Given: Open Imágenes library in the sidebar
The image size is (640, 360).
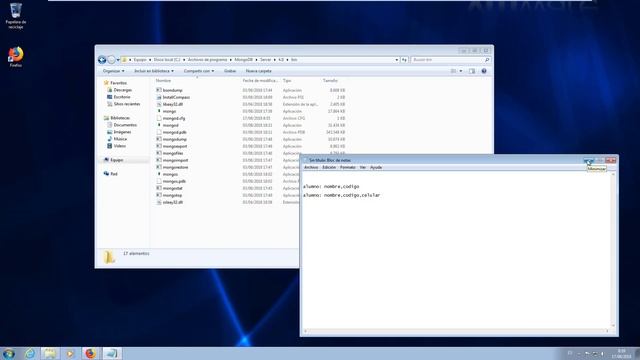Looking at the screenshot, I should pos(122,132).
